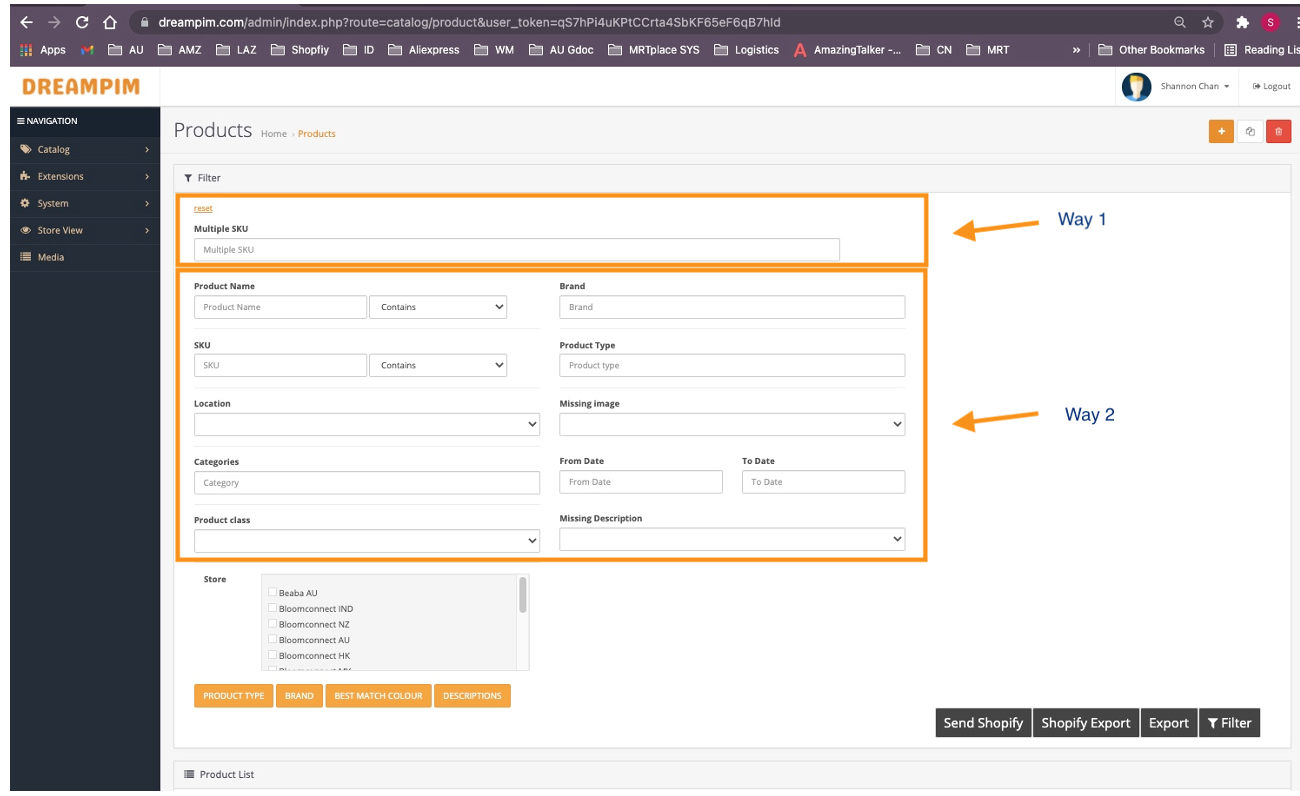Click the Store list scrollbar
This screenshot has height=796, width=1300.
523,594
